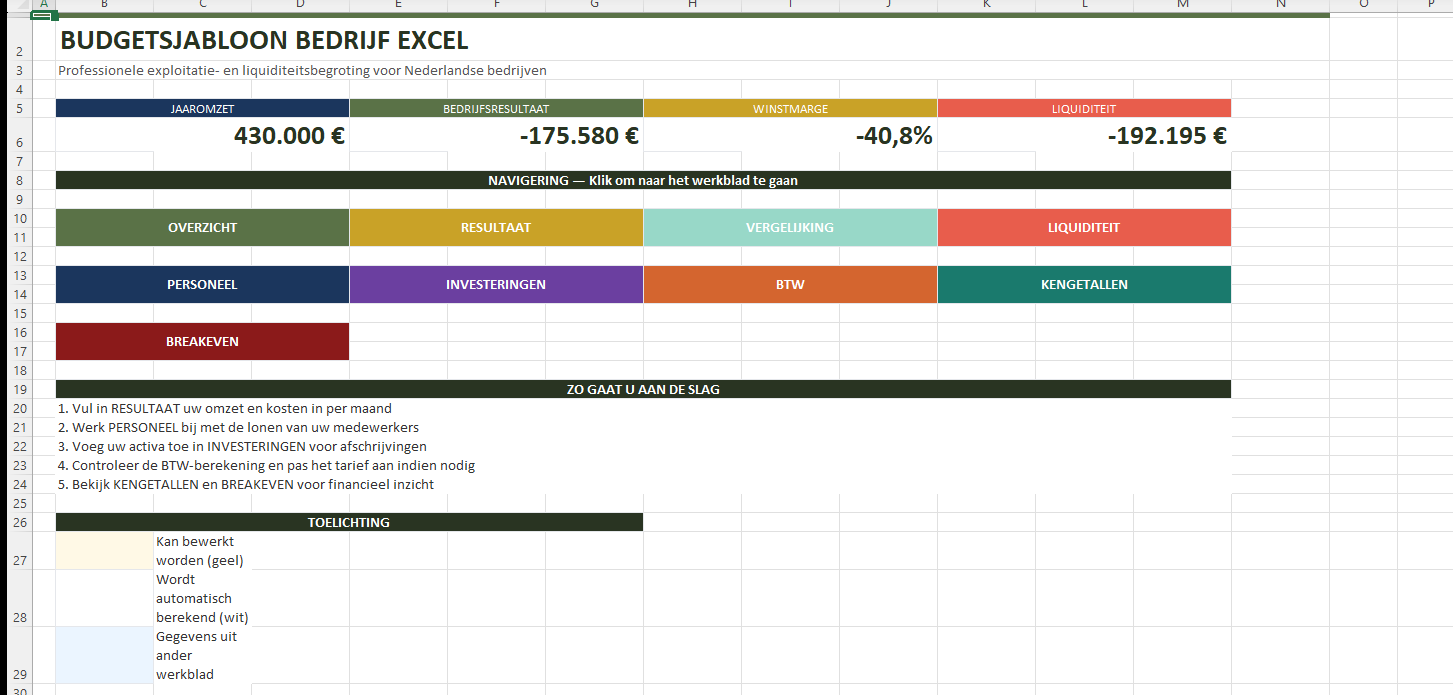The width and height of the screenshot is (1453, 695).
Task: Select the yellow editable legend swatch
Action: [x=104, y=551]
